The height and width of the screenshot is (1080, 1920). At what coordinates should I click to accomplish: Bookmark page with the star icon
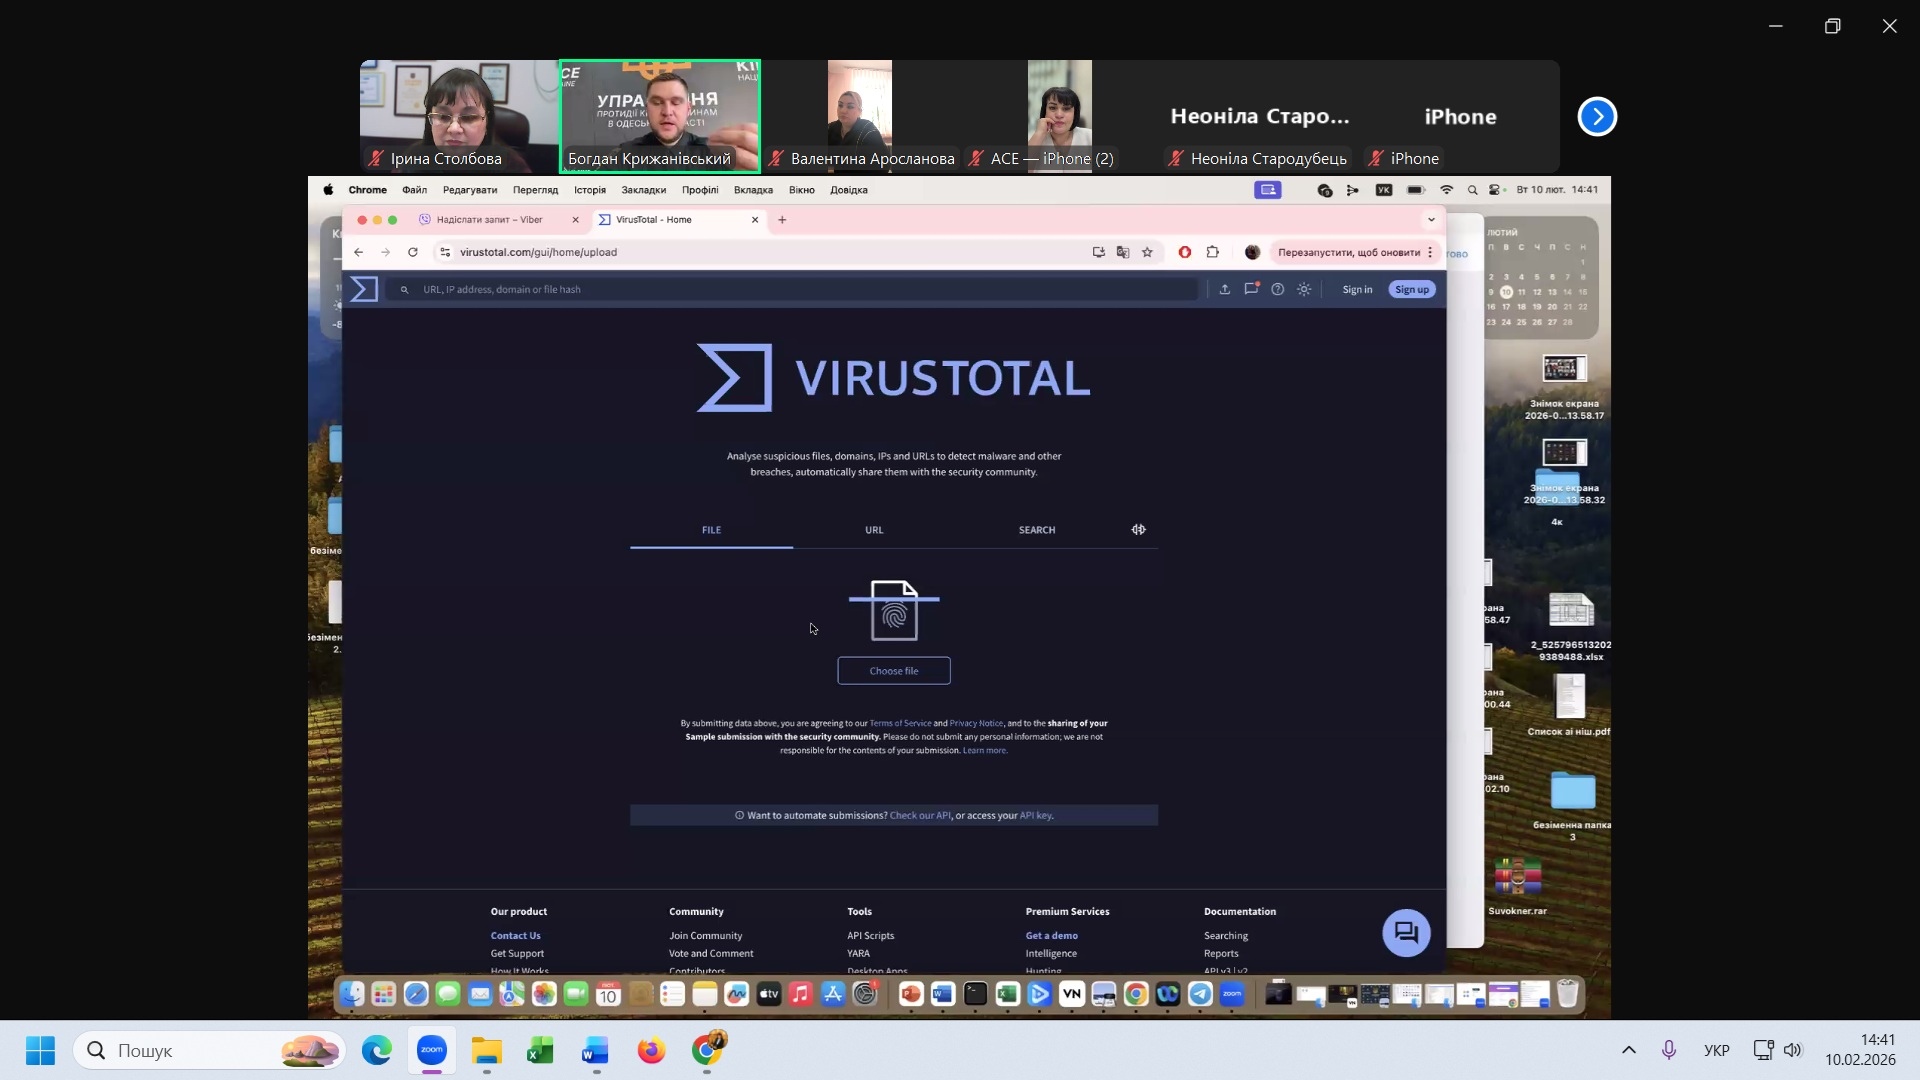point(1147,252)
